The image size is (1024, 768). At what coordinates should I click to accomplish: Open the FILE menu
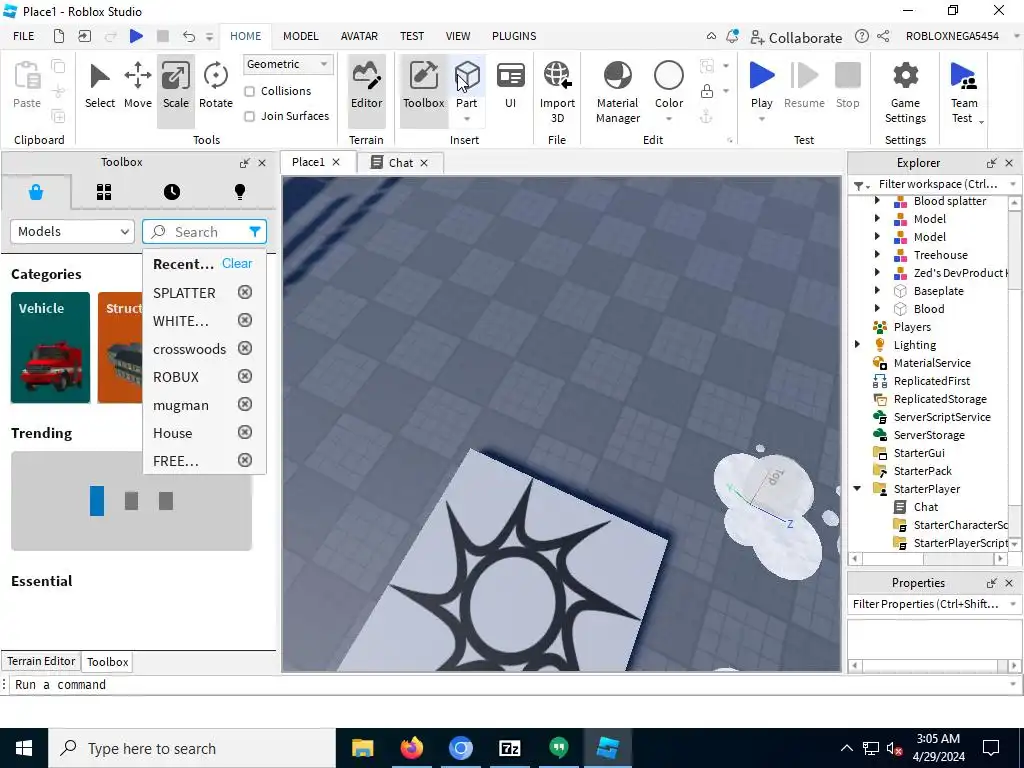[x=24, y=36]
